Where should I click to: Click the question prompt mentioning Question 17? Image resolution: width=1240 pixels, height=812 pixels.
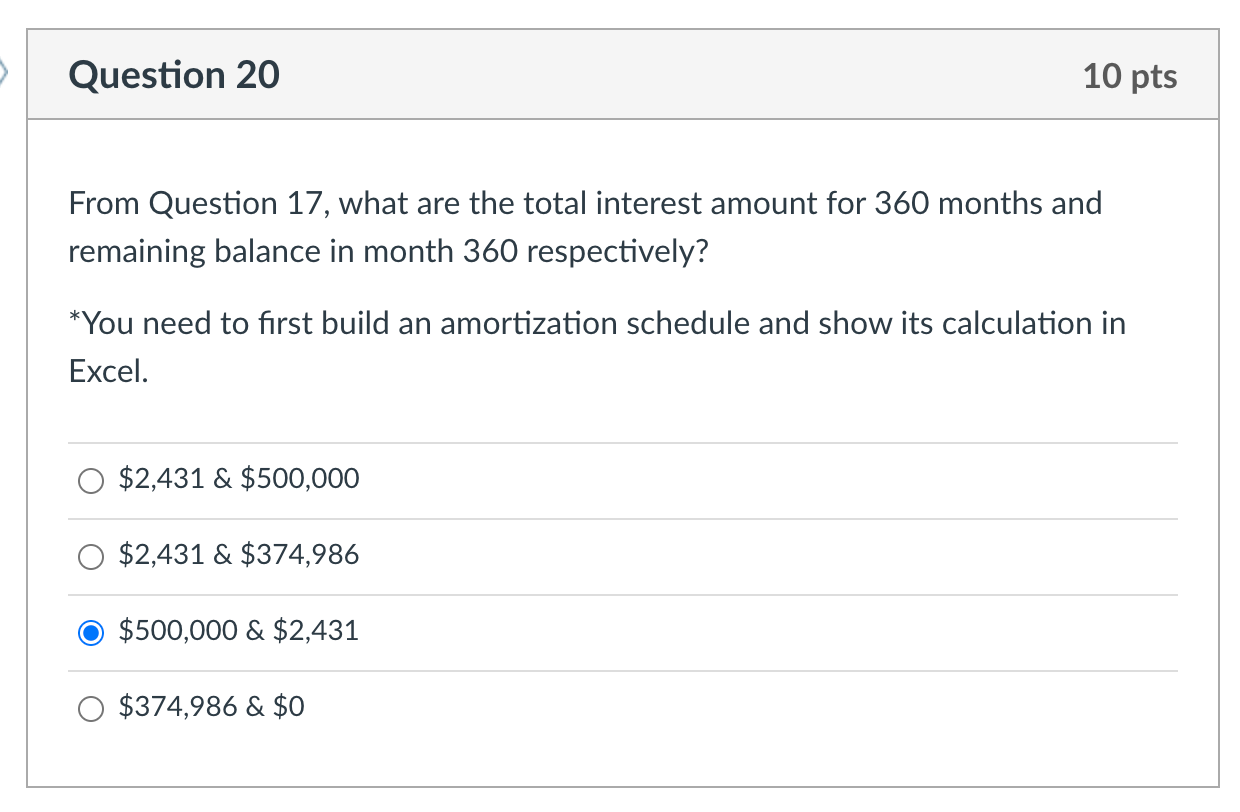coord(584,227)
